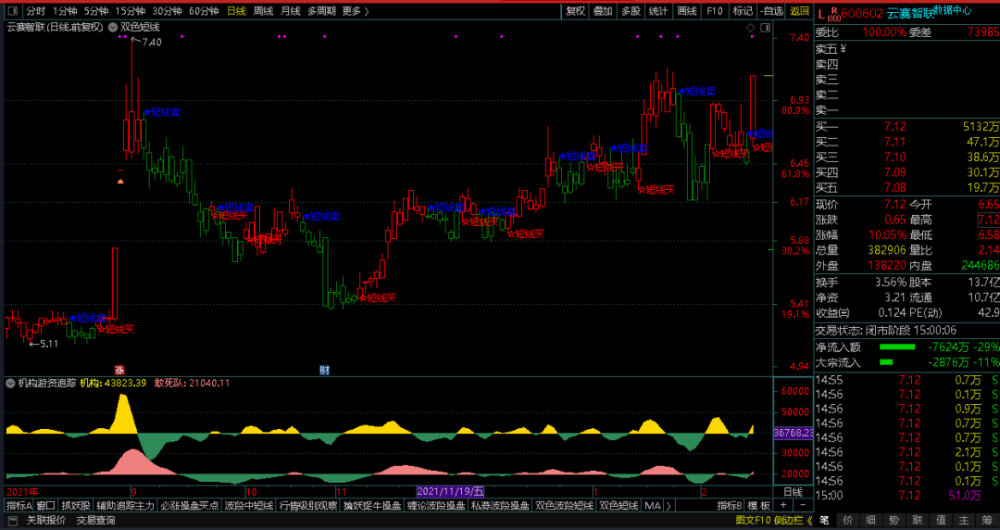The image size is (1000, 530).
Task: Expand the 更多 periods menu
Action: [355, 11]
